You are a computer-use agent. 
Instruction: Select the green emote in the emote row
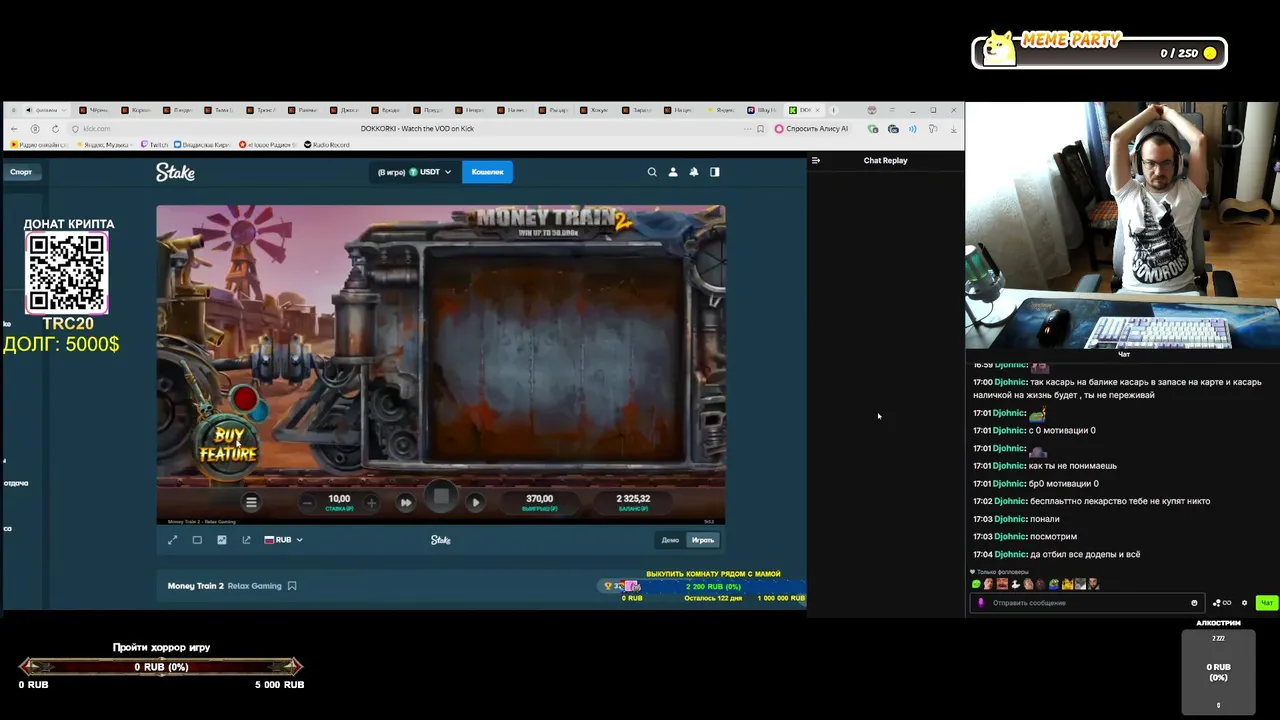977,584
